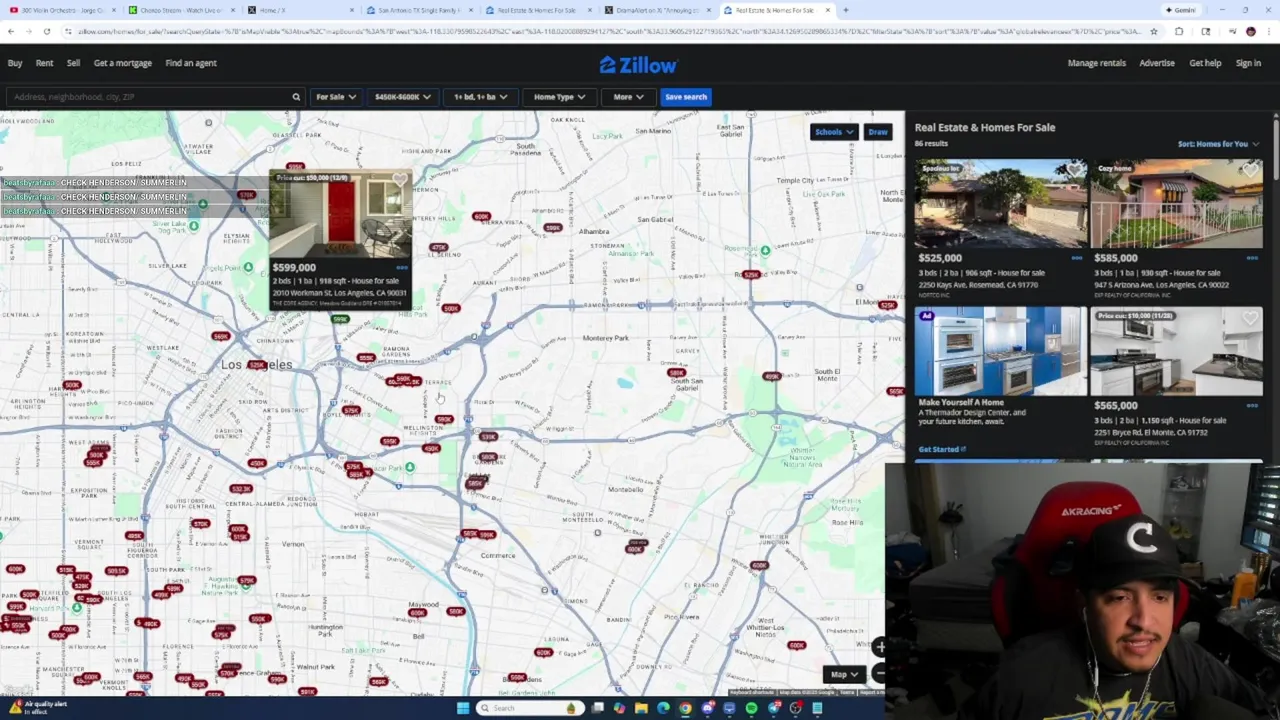Bookmark this page with star icon
This screenshot has width=1280, height=720.
[1154, 31]
